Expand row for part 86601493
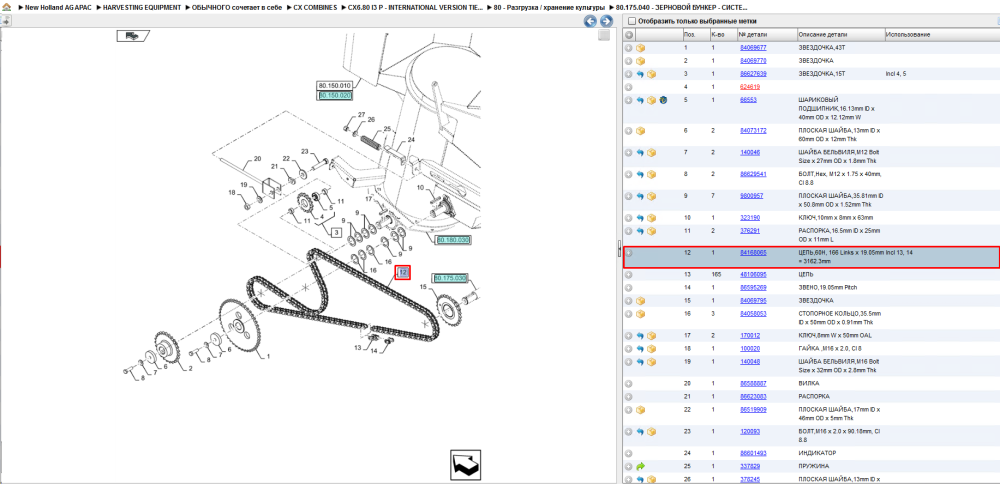1000x484 pixels. click(629, 453)
